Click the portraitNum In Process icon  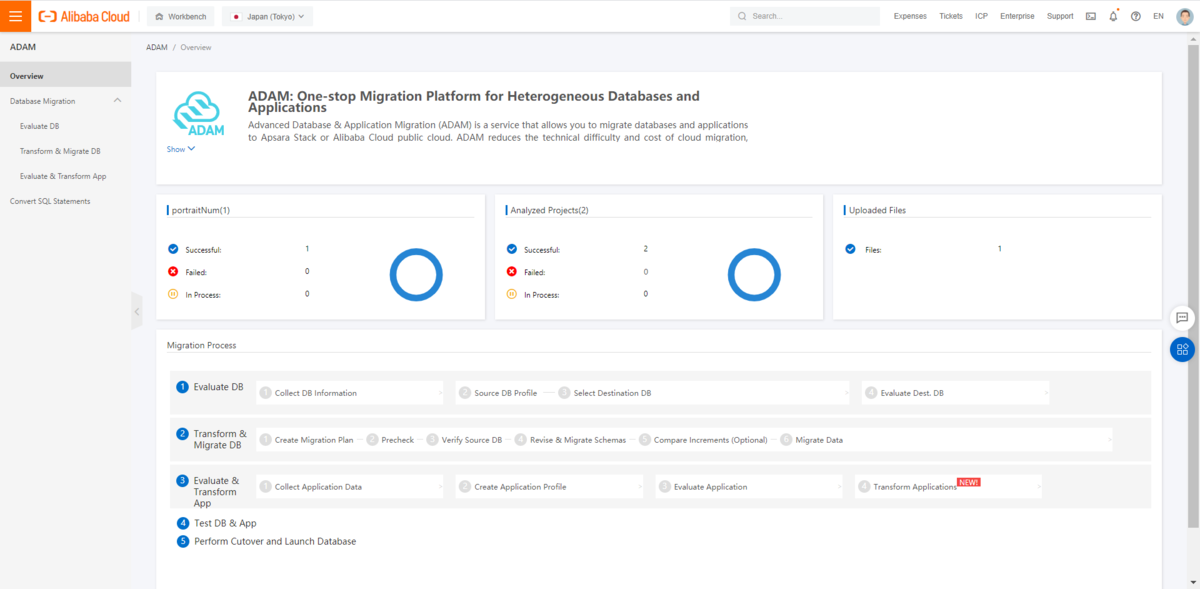(x=173, y=294)
